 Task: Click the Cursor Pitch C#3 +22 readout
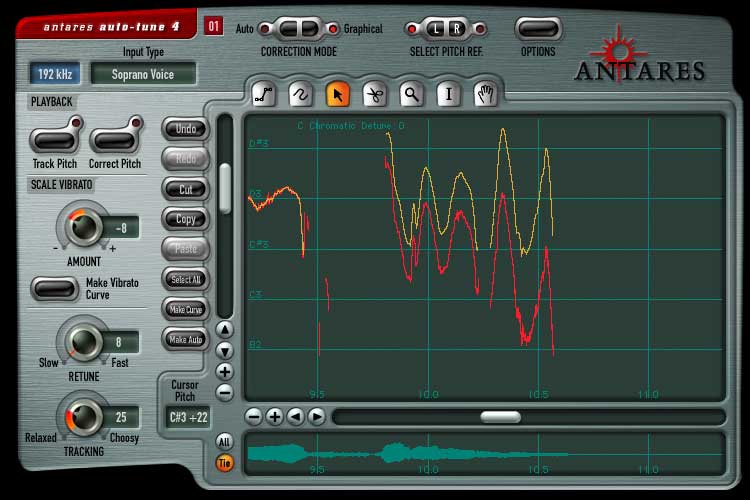188,417
